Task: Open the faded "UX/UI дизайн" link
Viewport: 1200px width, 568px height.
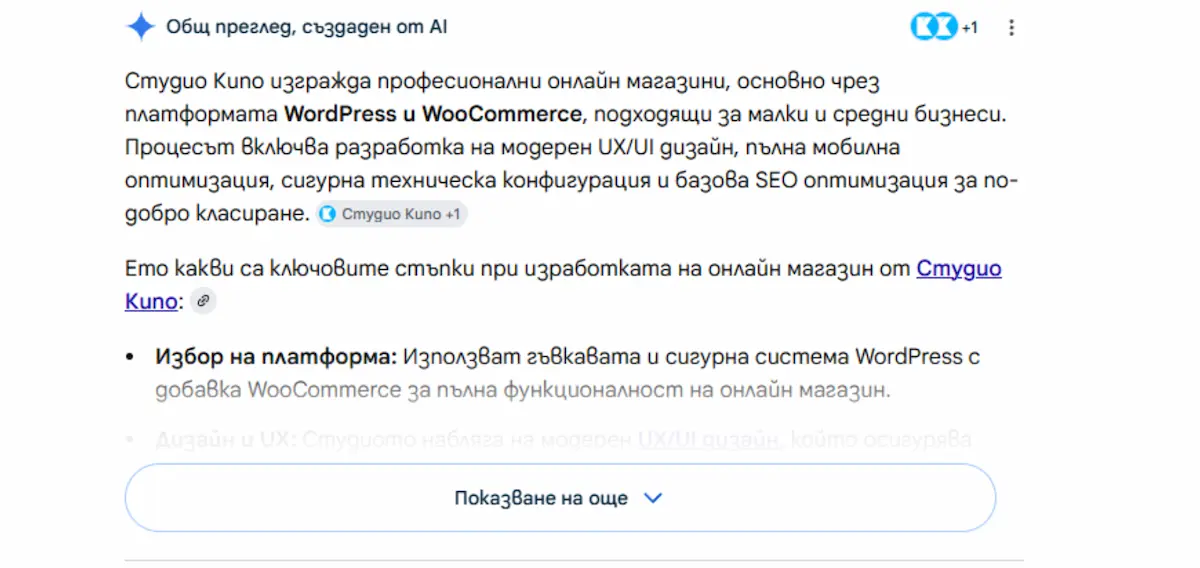Action: click(710, 439)
